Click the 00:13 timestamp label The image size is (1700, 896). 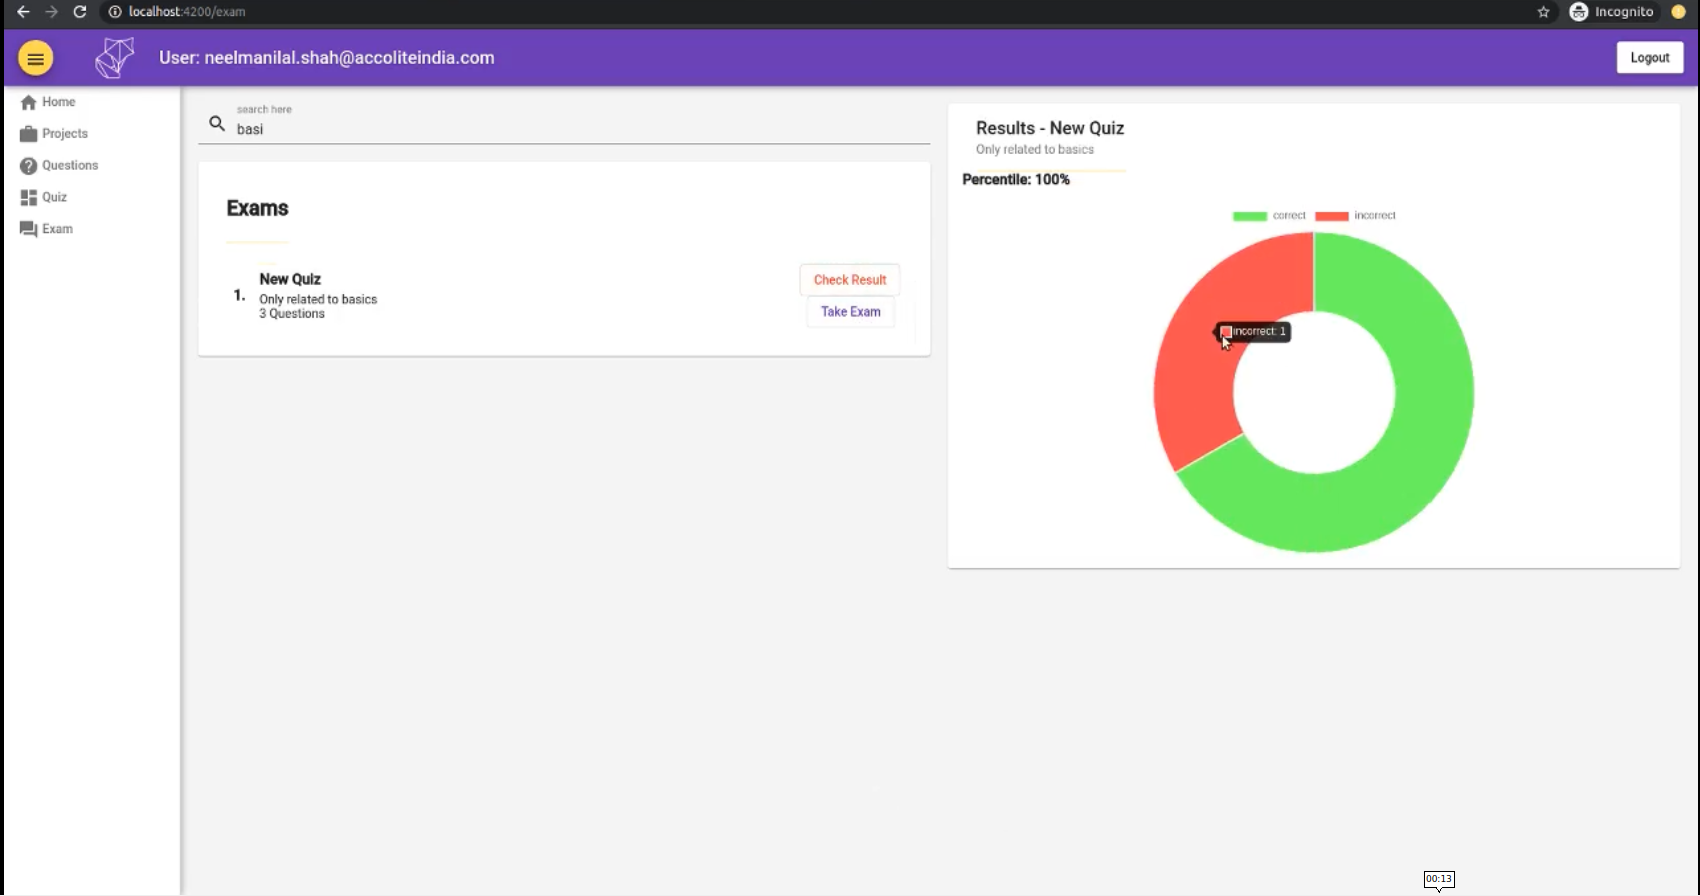tap(1439, 879)
